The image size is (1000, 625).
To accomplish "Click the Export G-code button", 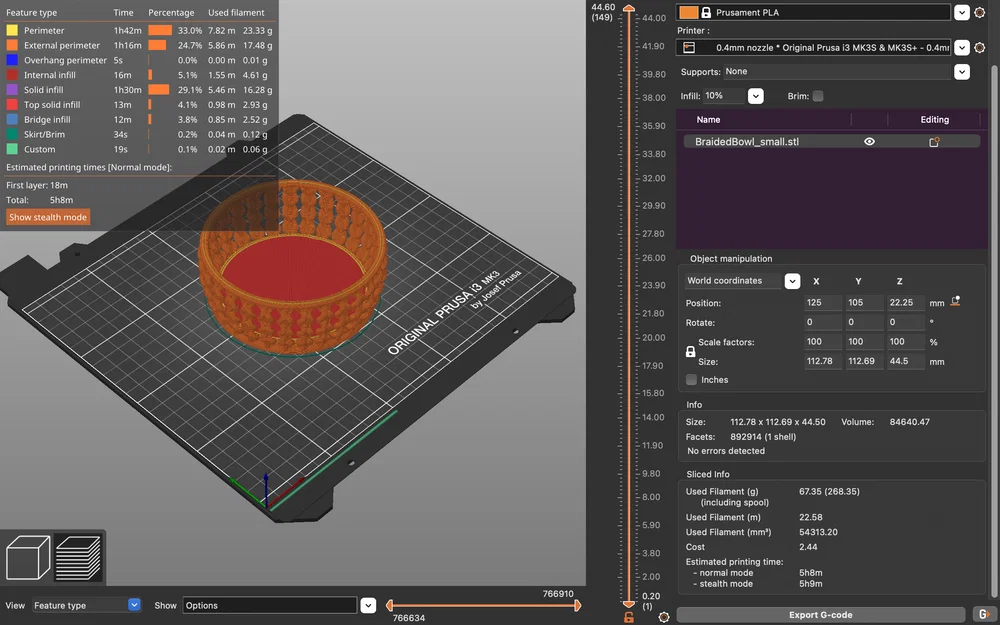I will (x=821, y=615).
